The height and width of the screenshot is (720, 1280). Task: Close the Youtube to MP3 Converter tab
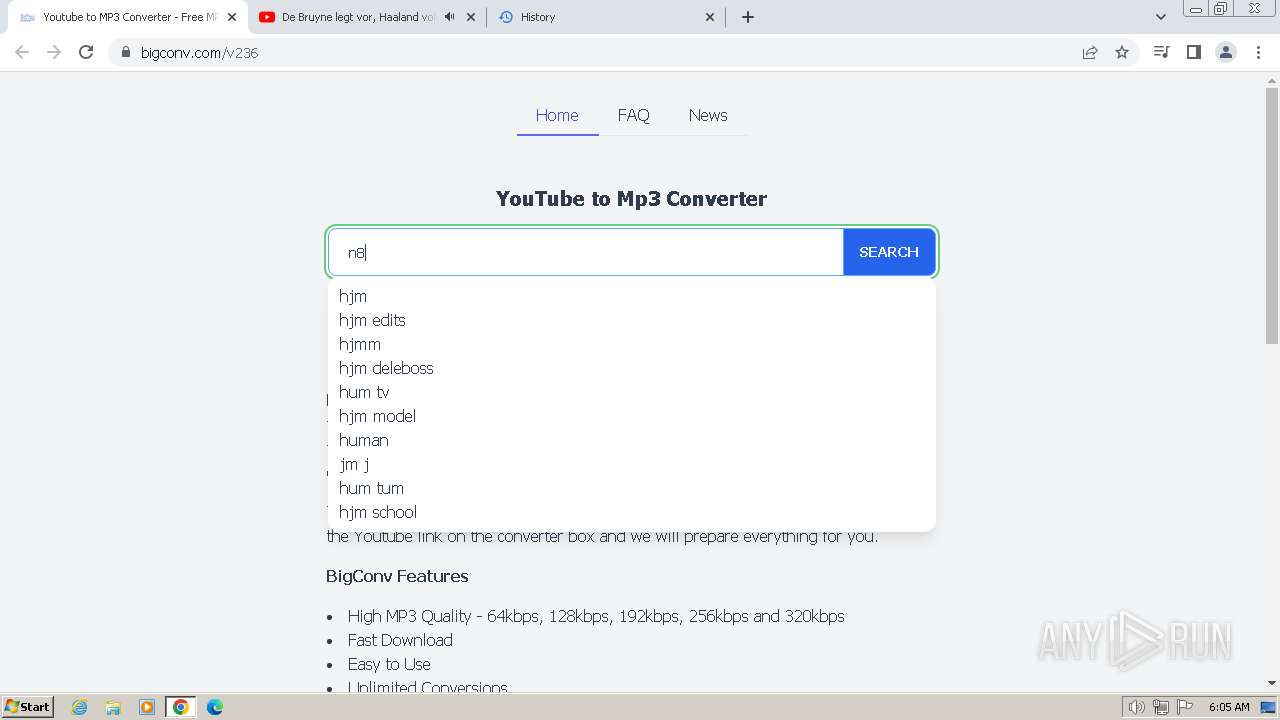pos(231,17)
